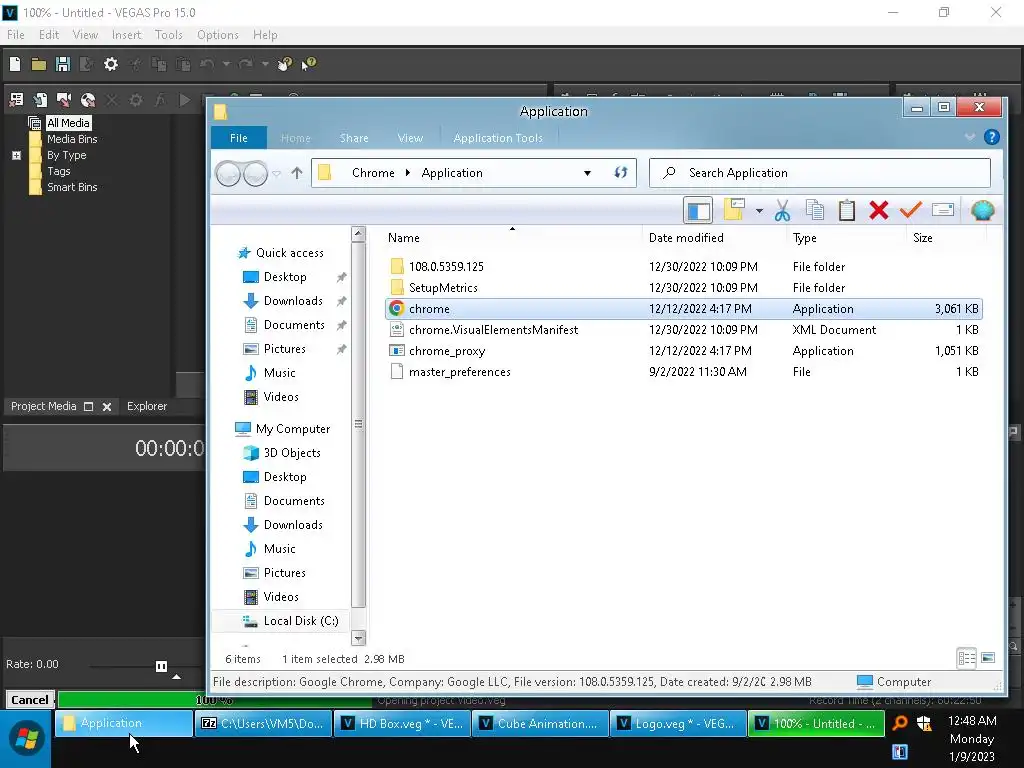Click the Forward navigation button in Explorer
Screen dimensions: 1024x768
coord(255,174)
